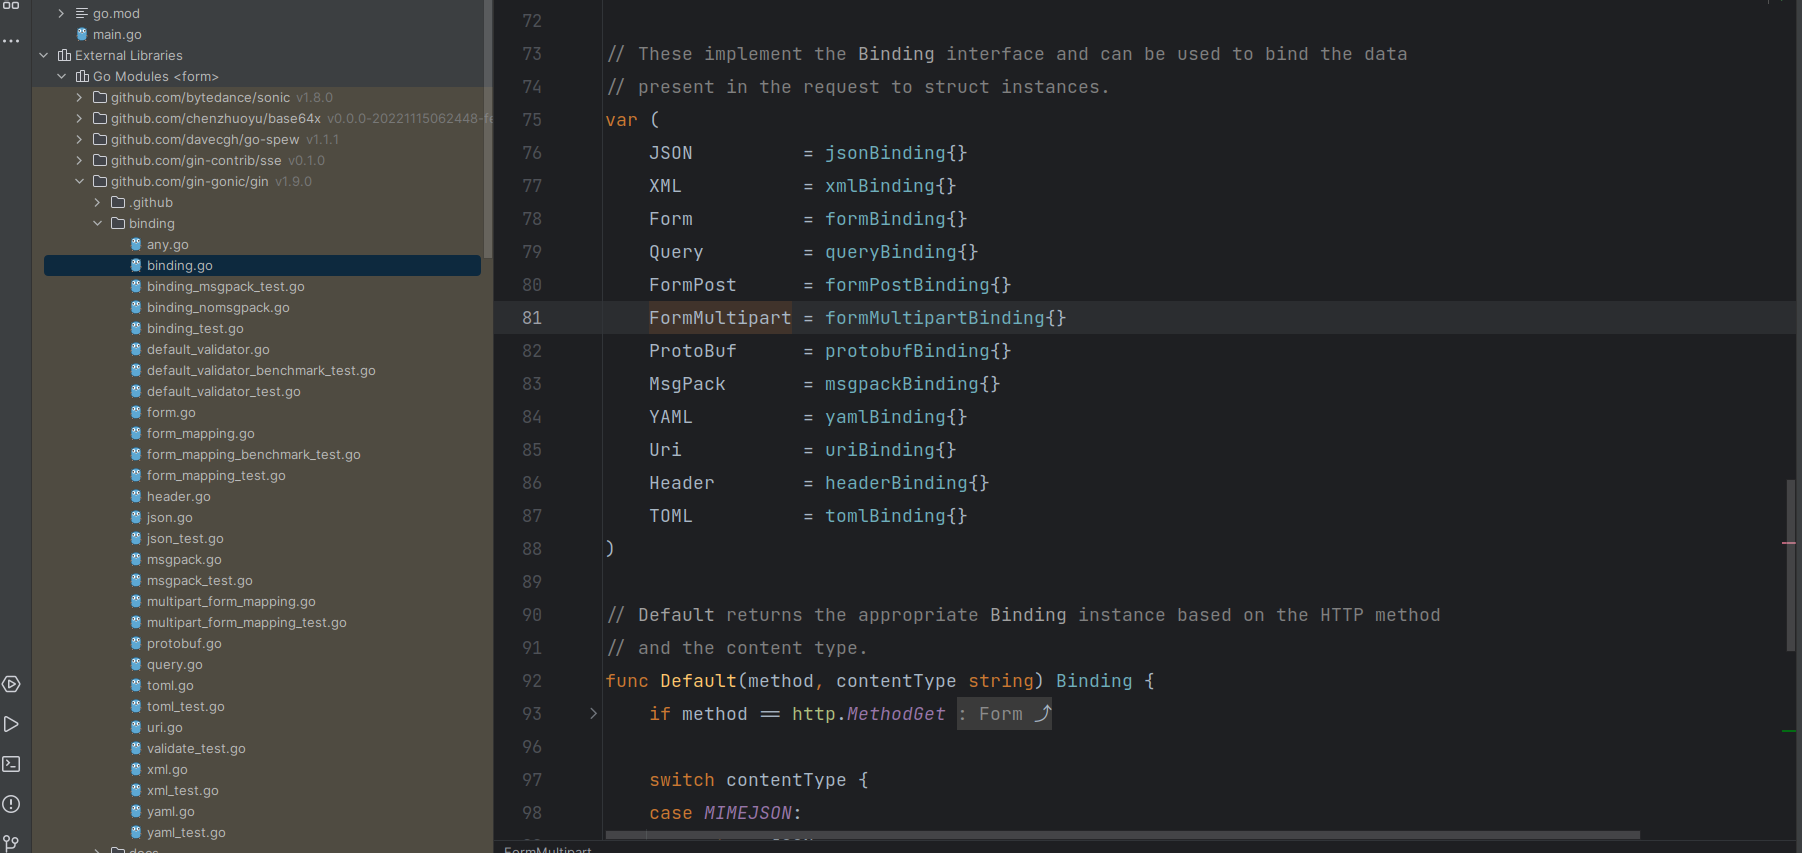This screenshot has height=853, width=1802.
Task: Open protobuf.go file
Action: (x=184, y=643)
